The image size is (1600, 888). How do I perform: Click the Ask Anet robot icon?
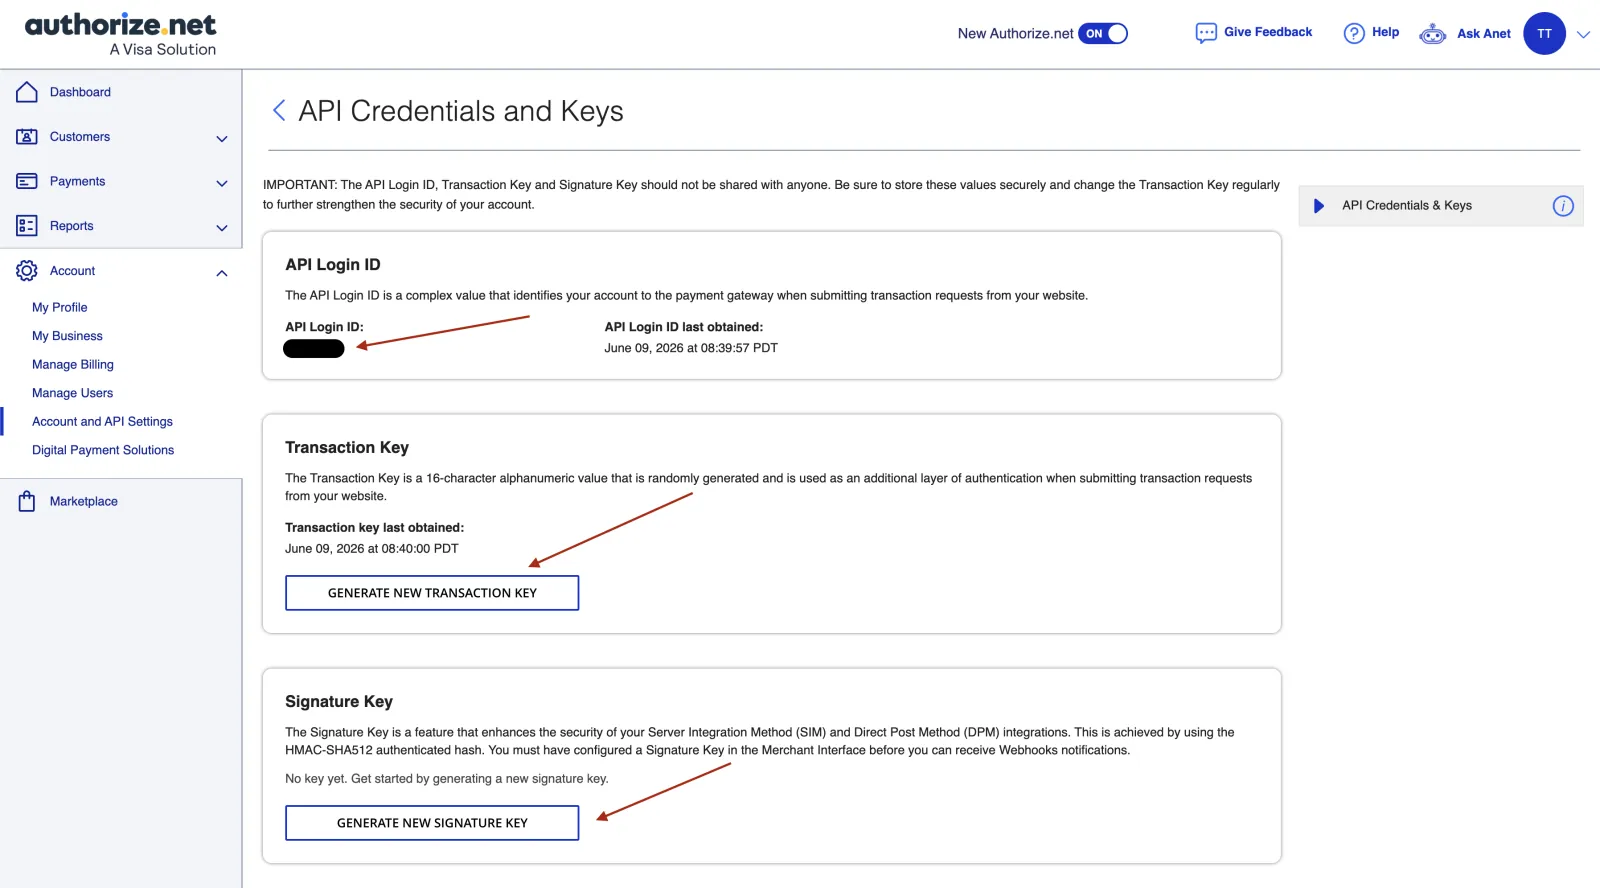pos(1433,34)
